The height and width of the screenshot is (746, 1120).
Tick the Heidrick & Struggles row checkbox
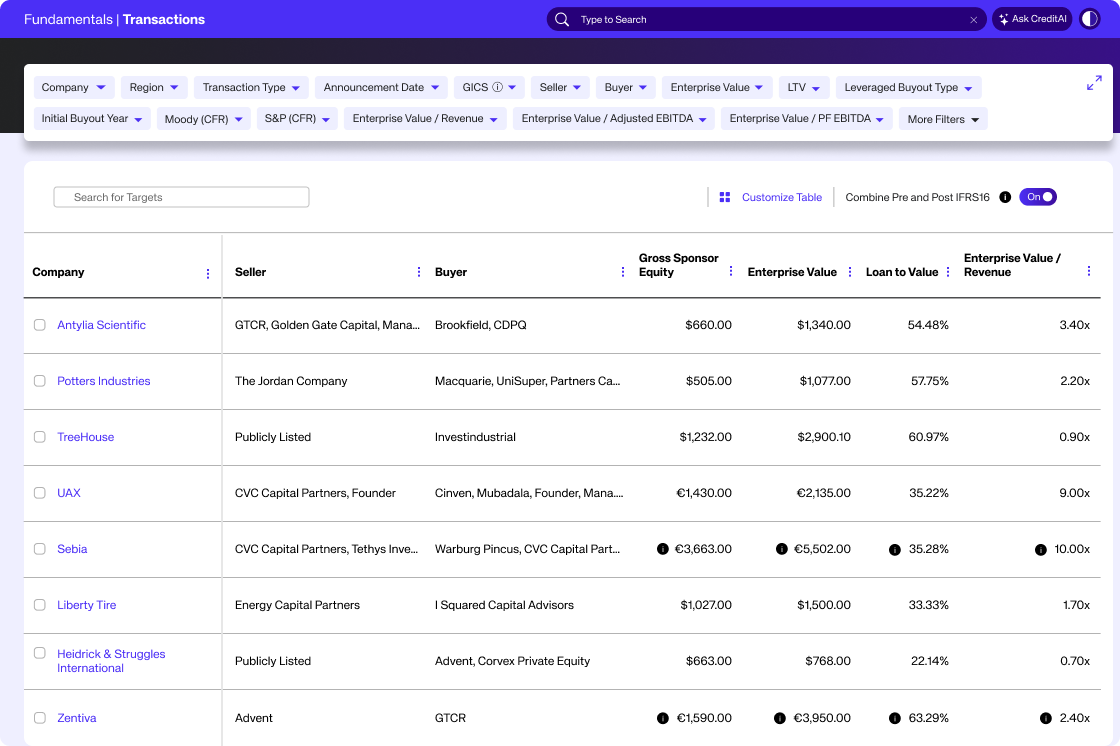(x=40, y=653)
